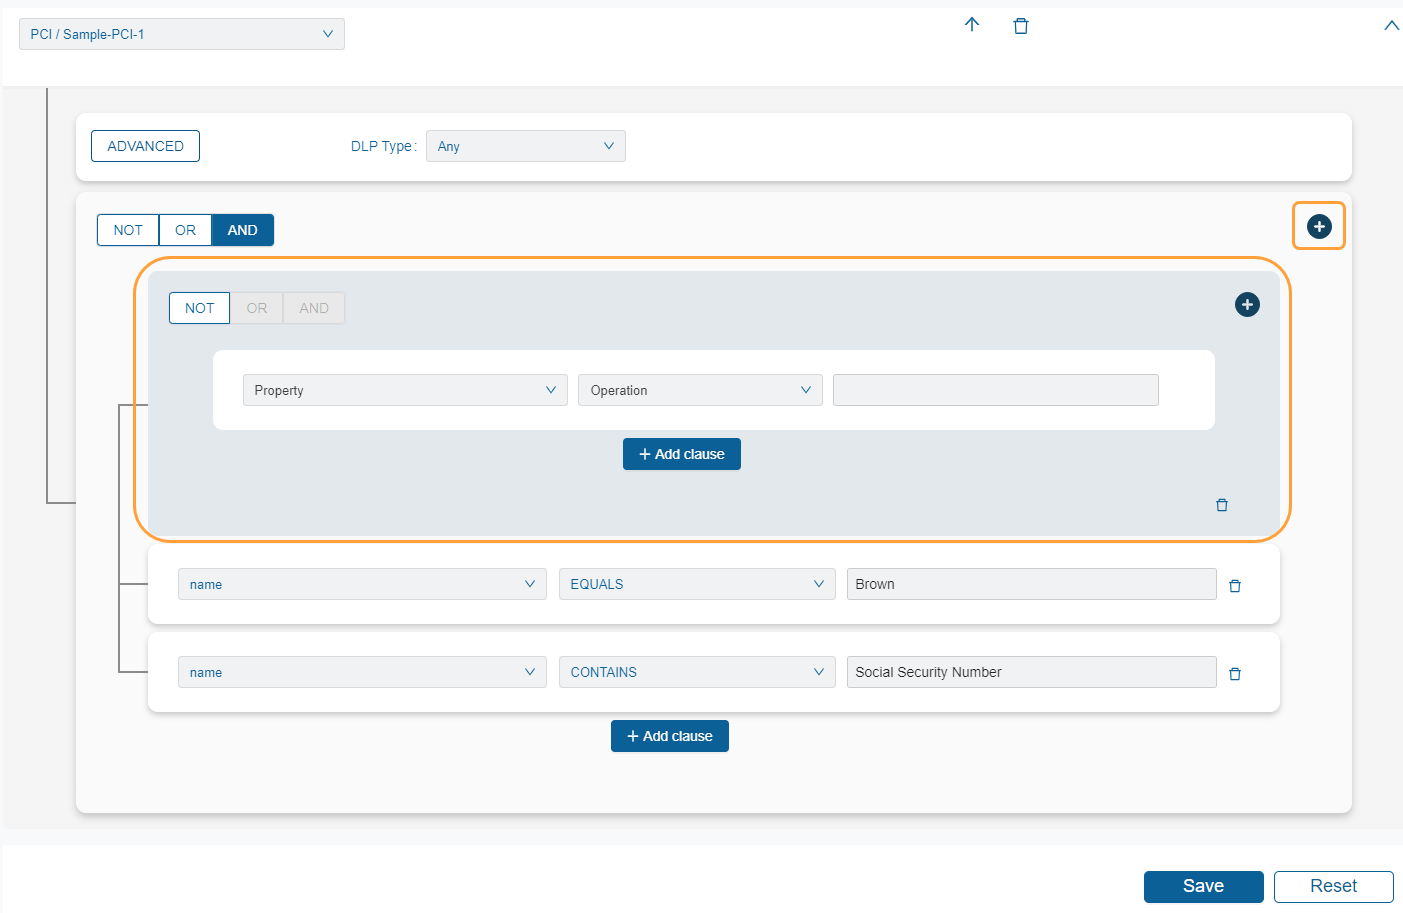Click Add clause in the nested group
The image size is (1403, 913).
(681, 454)
